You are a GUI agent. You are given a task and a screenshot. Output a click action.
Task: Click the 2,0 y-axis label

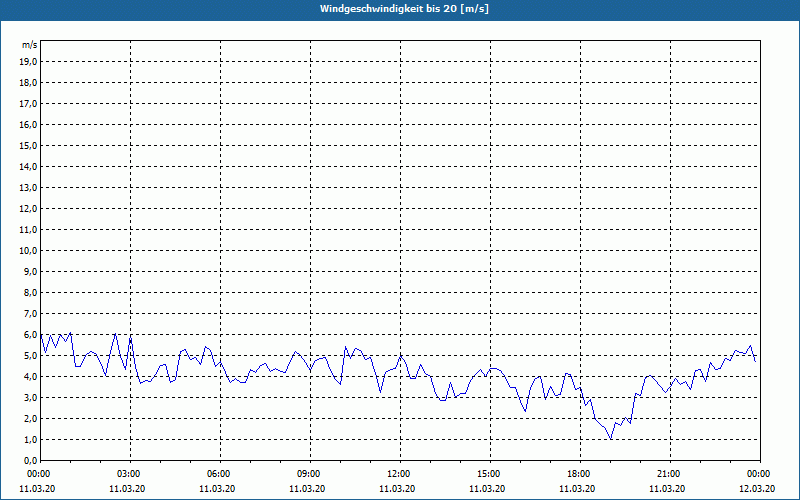[30, 419]
